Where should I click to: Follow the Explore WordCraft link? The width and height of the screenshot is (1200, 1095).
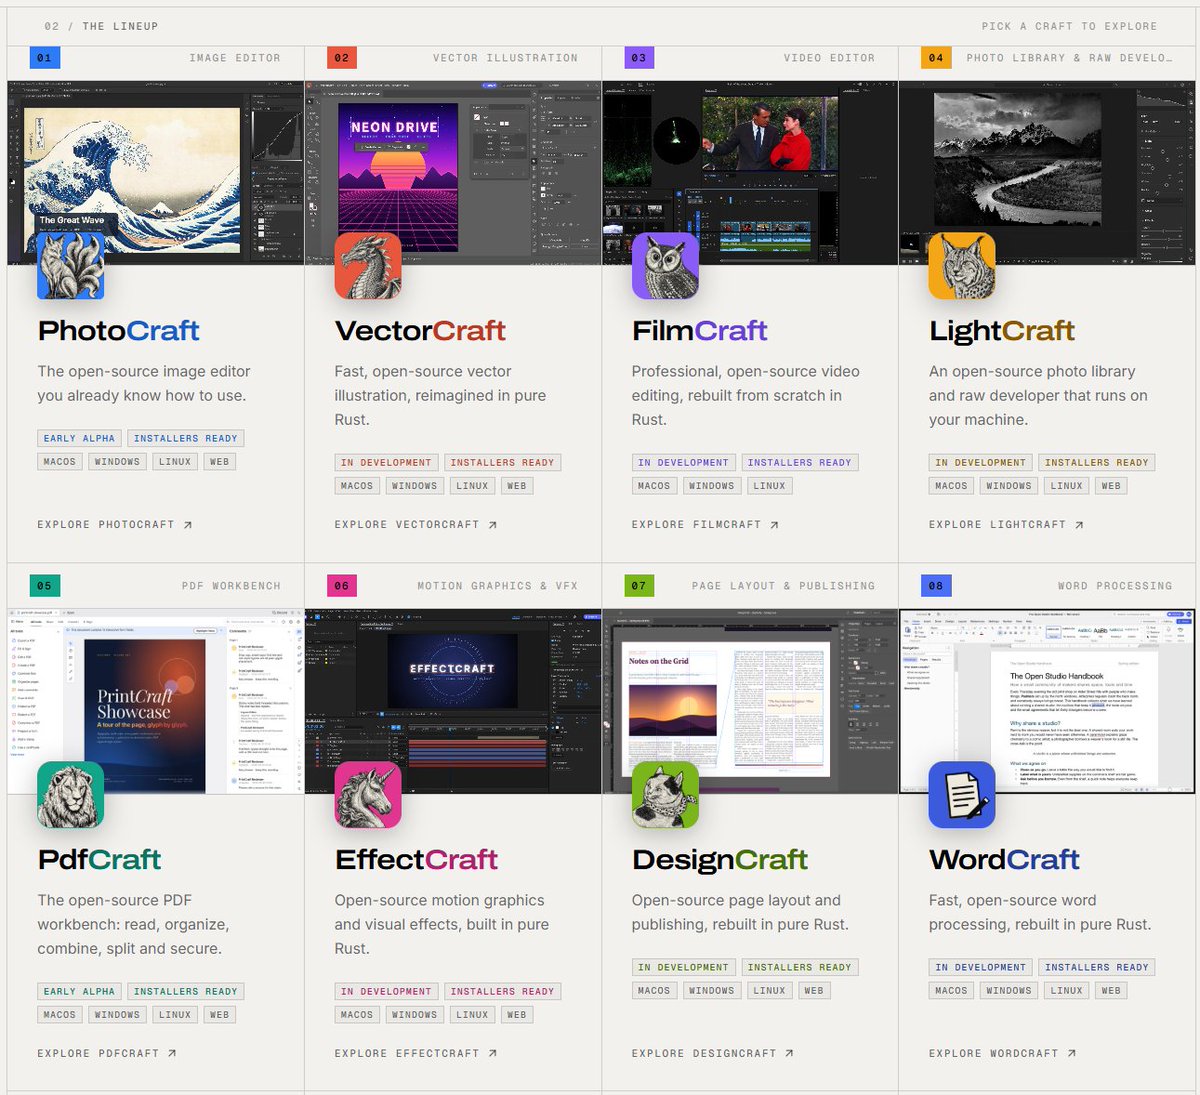click(1003, 1053)
